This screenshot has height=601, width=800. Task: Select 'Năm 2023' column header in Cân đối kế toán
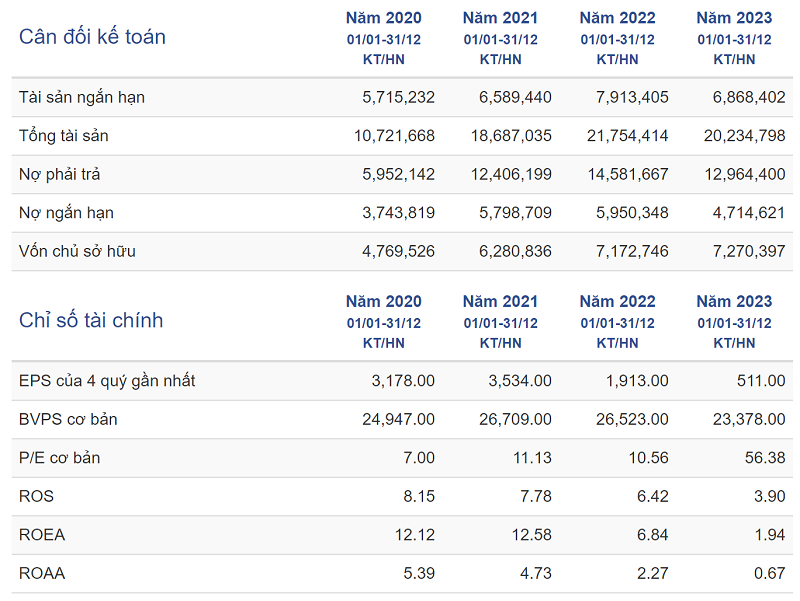pos(734,18)
